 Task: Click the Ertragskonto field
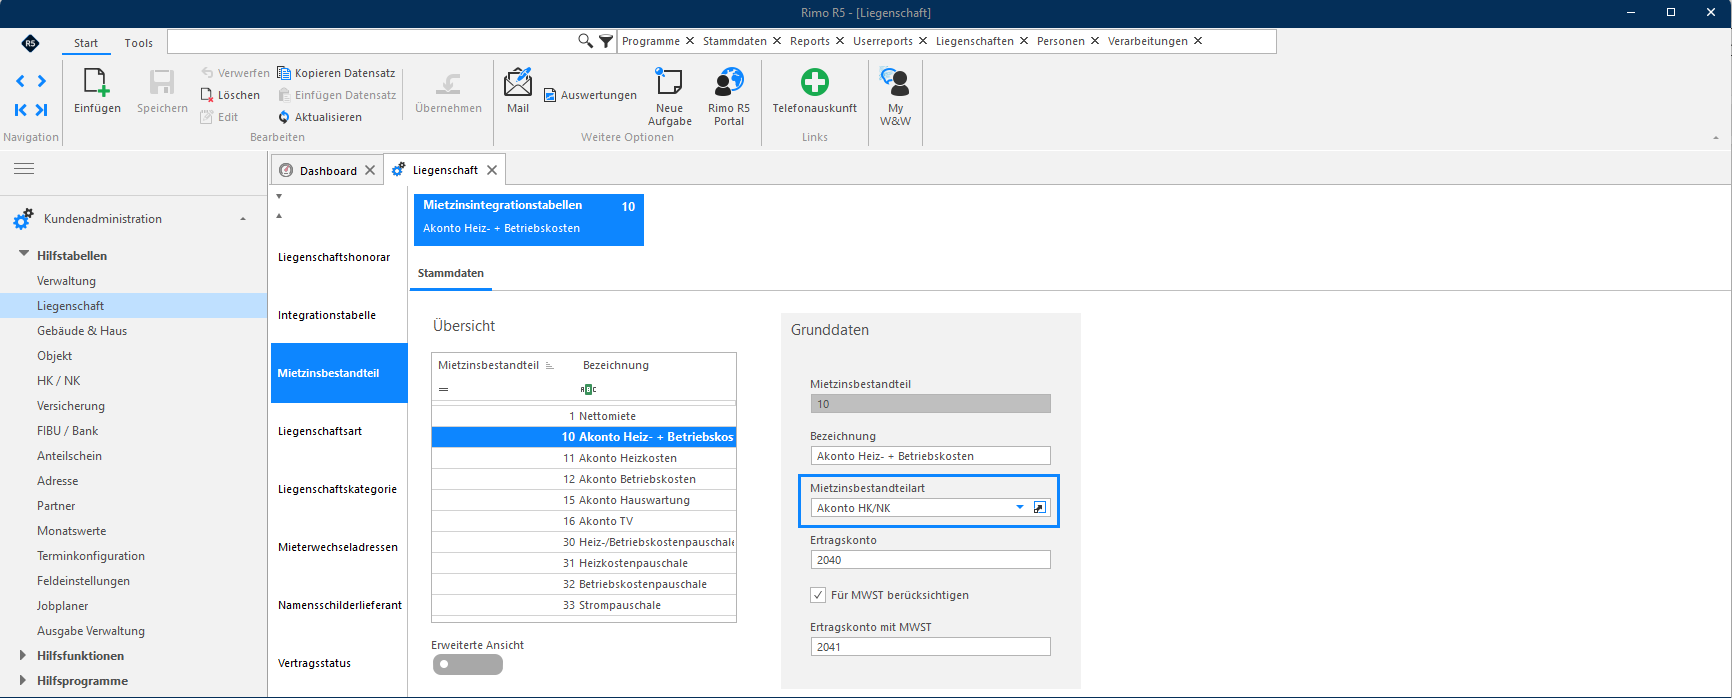point(930,560)
